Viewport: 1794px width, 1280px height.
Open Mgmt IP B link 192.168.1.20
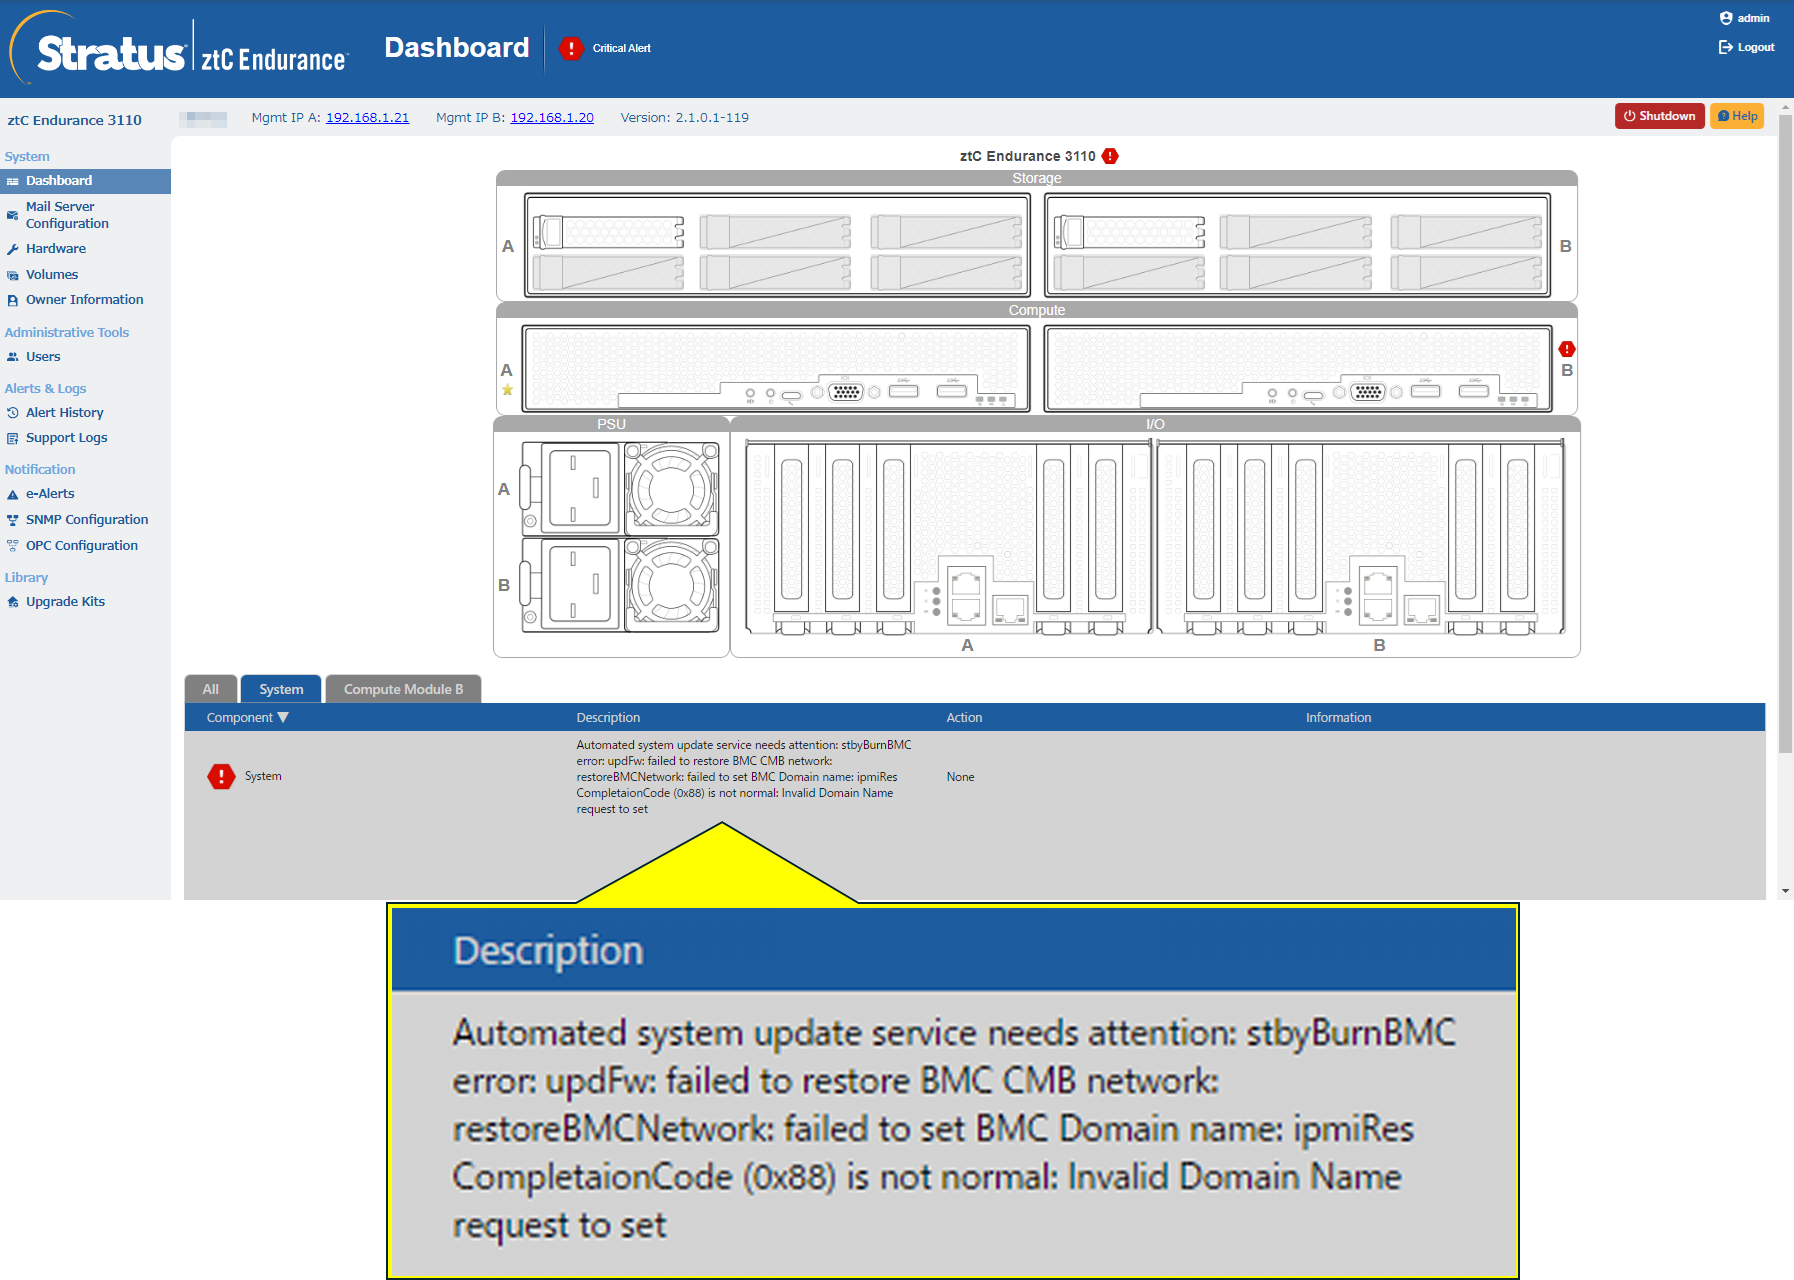coord(552,118)
